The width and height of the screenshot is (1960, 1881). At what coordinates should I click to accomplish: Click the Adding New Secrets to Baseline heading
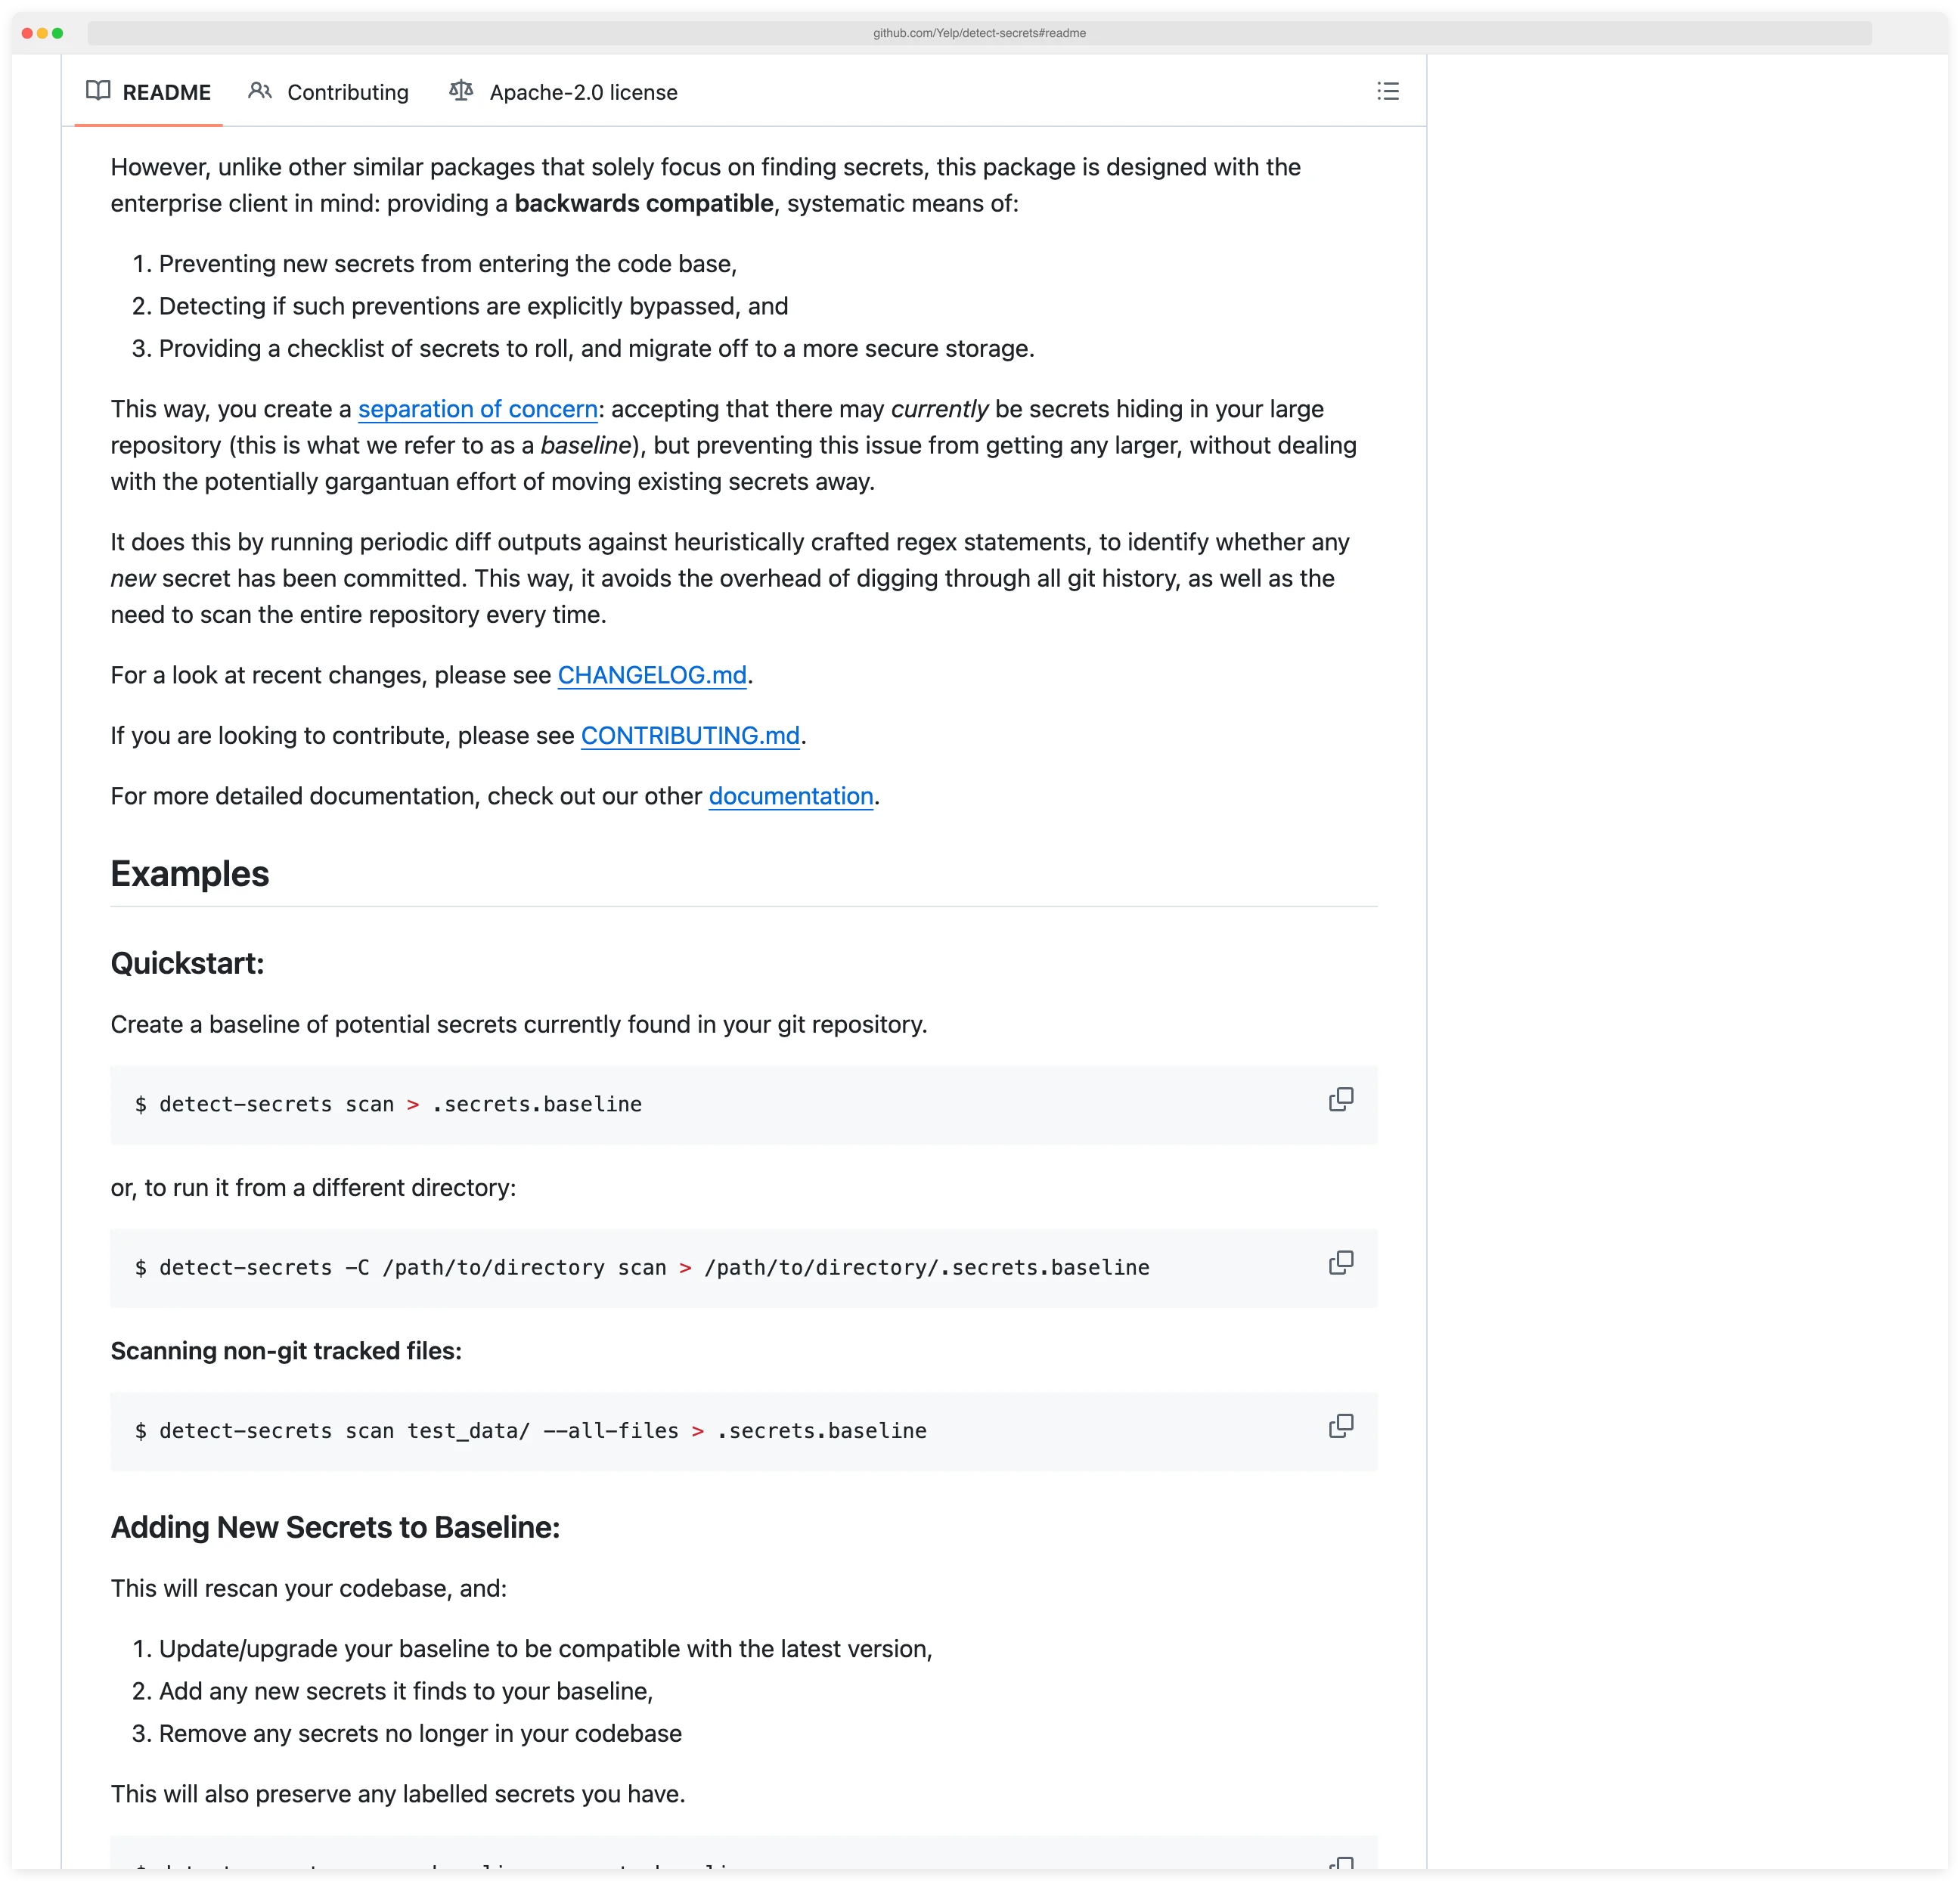point(335,1527)
